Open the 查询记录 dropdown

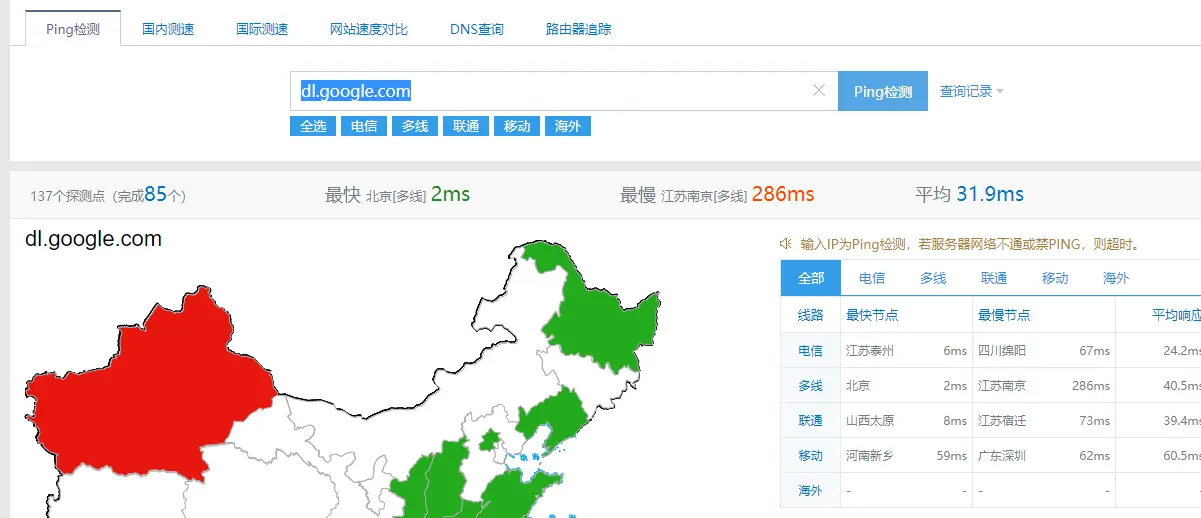971,91
